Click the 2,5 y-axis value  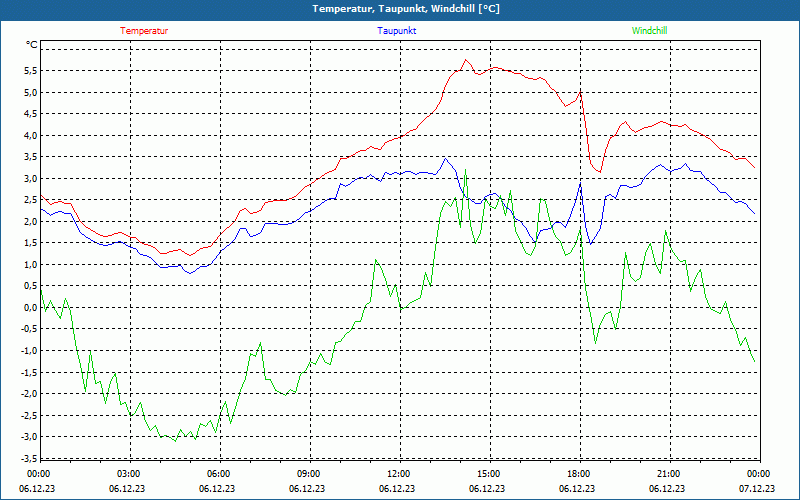point(31,200)
